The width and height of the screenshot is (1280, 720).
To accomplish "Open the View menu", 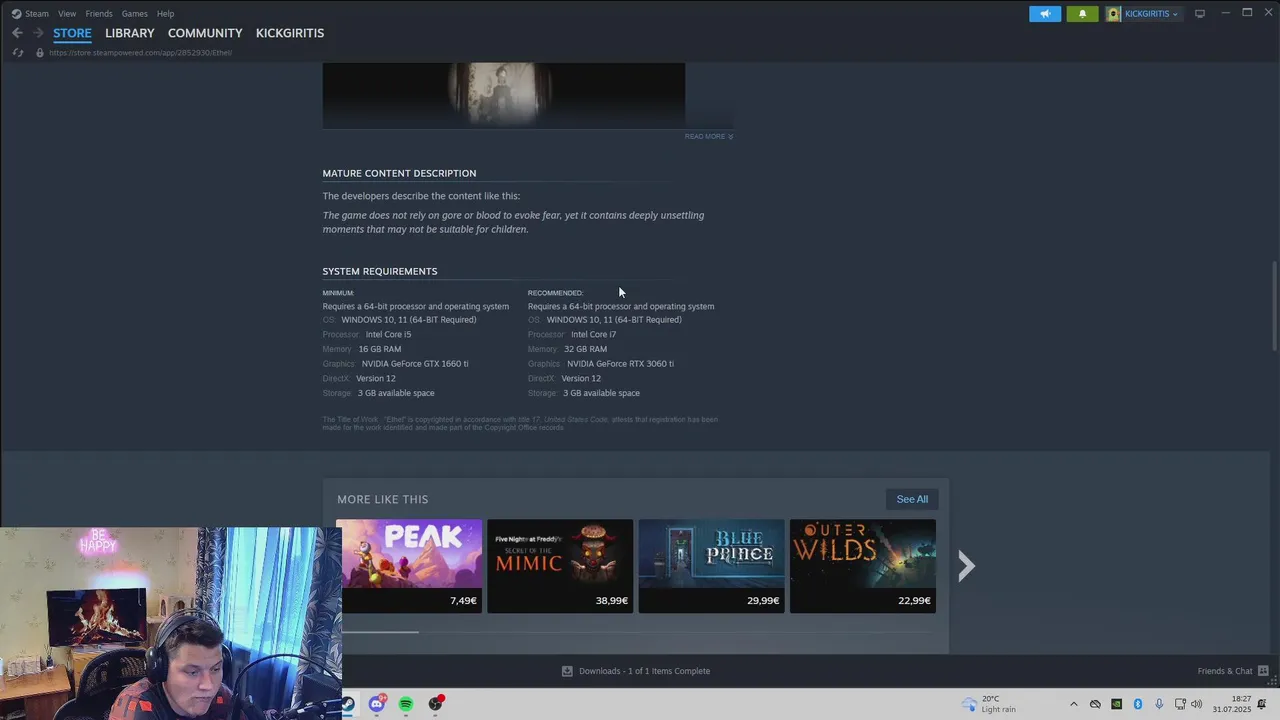I will pyautogui.click(x=67, y=14).
